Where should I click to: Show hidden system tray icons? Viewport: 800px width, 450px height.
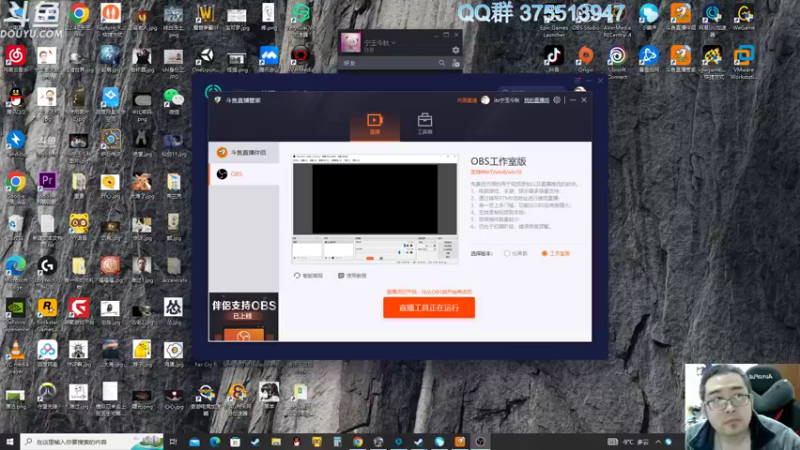658,442
